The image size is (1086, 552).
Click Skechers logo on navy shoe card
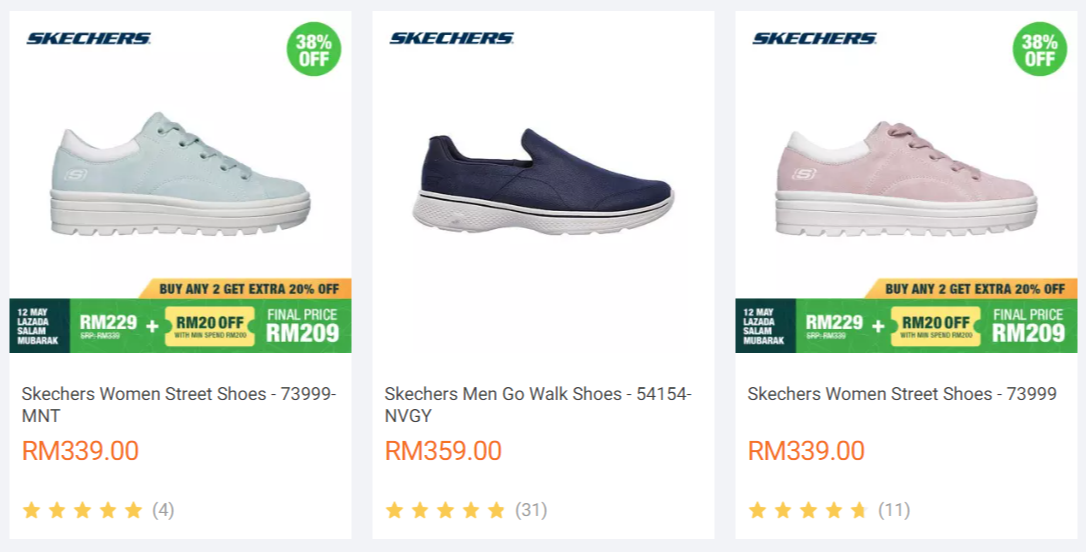pyautogui.click(x=451, y=39)
